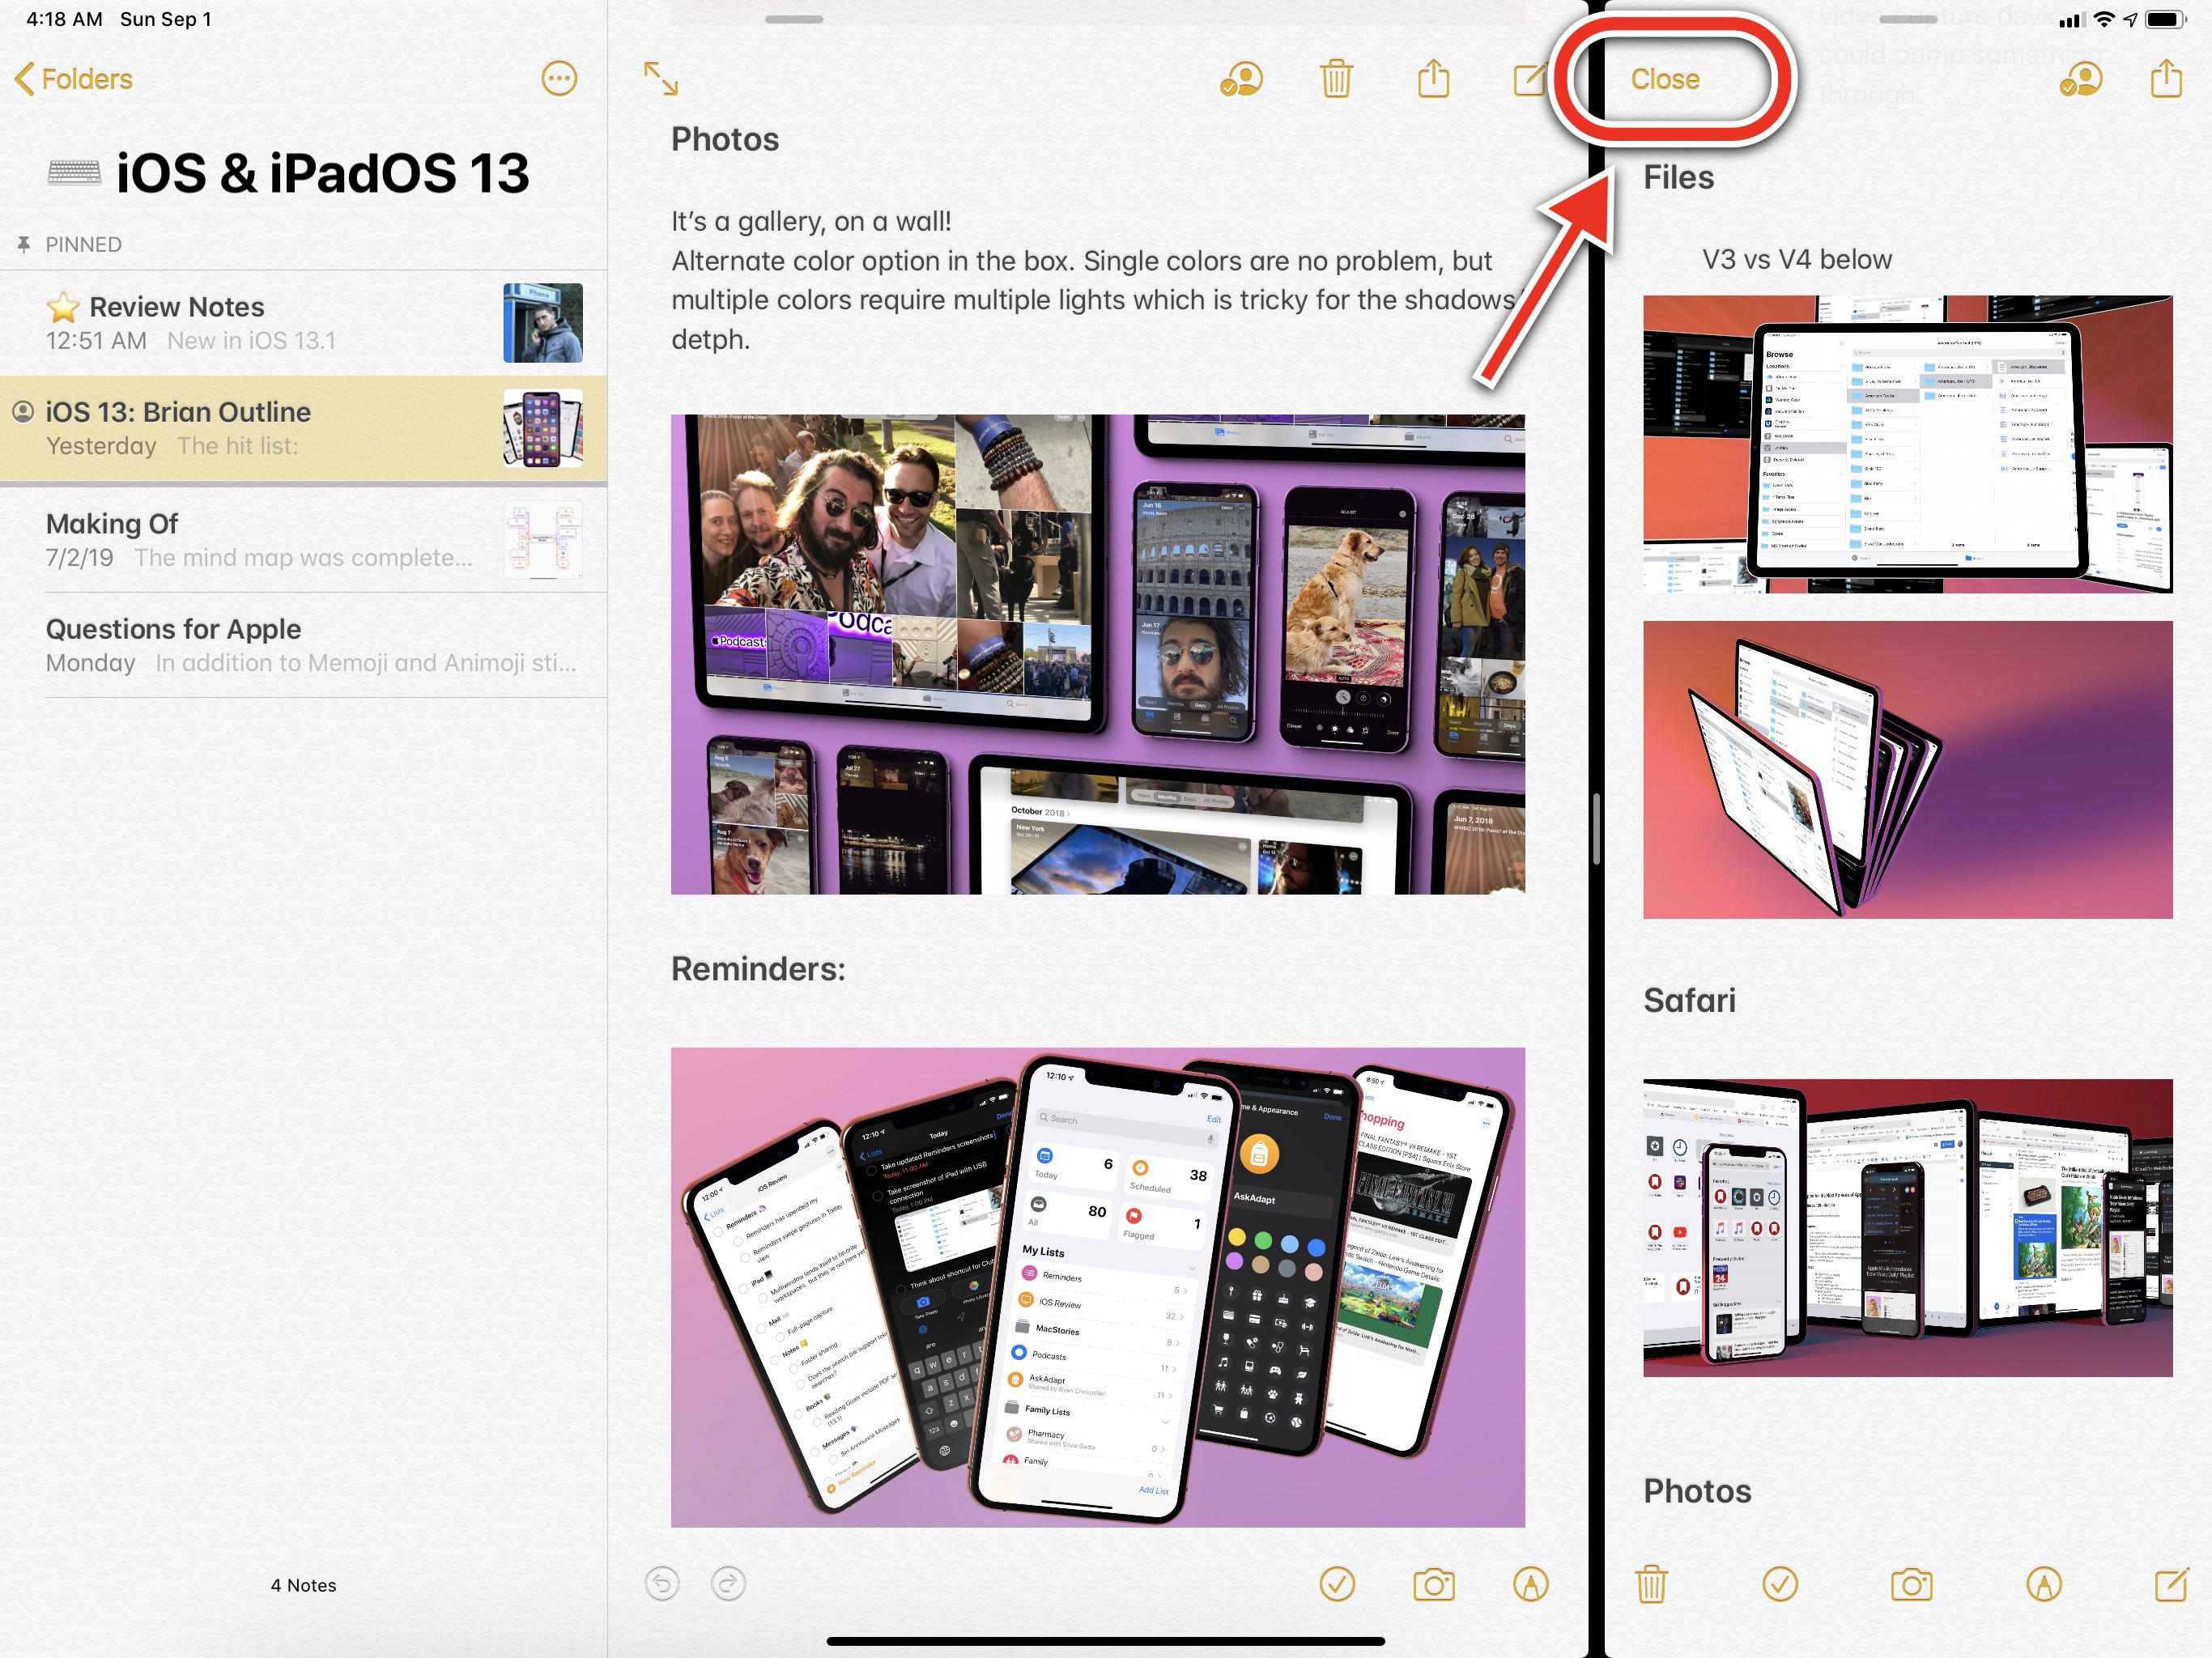
Task: Share the side note
Action: 2166,78
